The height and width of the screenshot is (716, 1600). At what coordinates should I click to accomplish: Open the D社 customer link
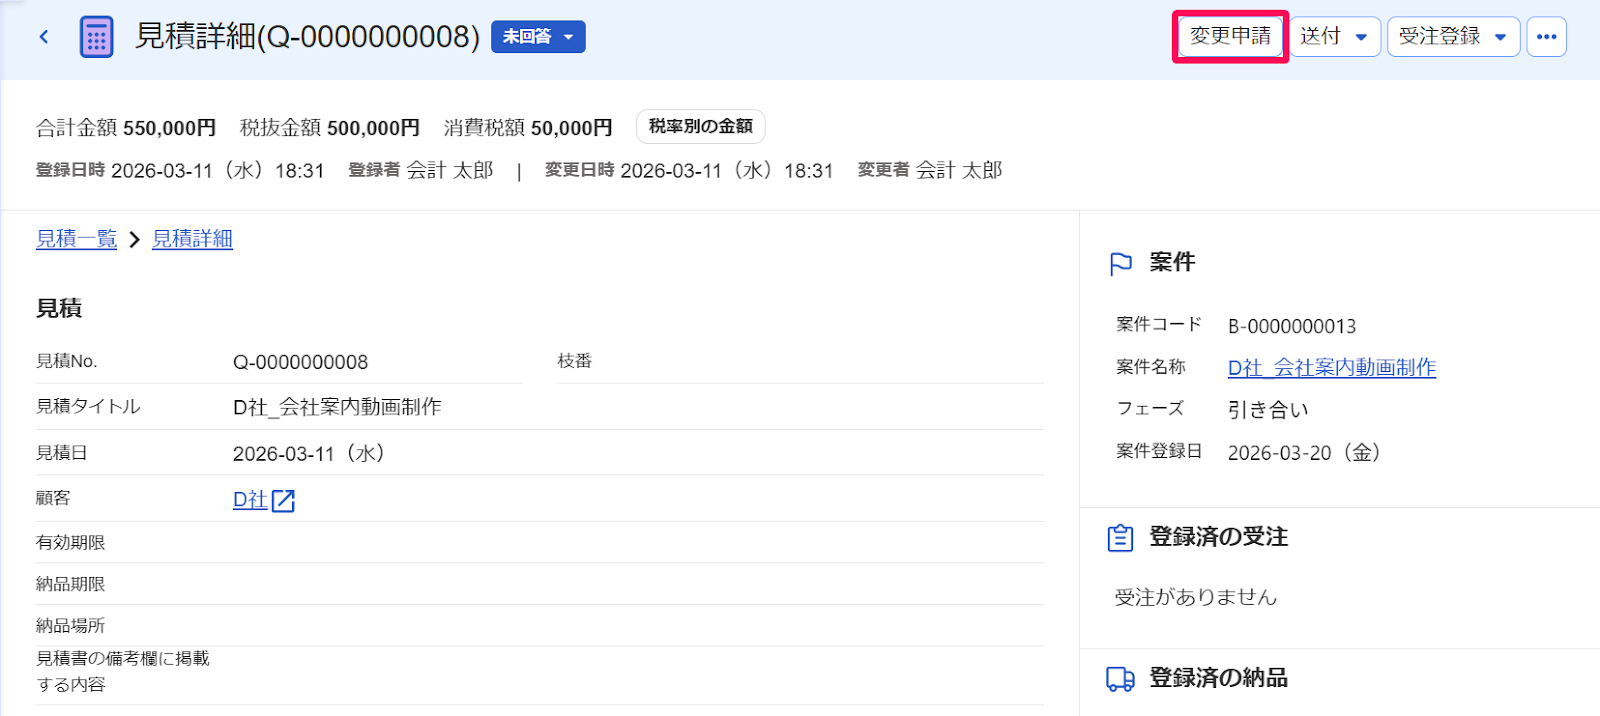(x=250, y=500)
